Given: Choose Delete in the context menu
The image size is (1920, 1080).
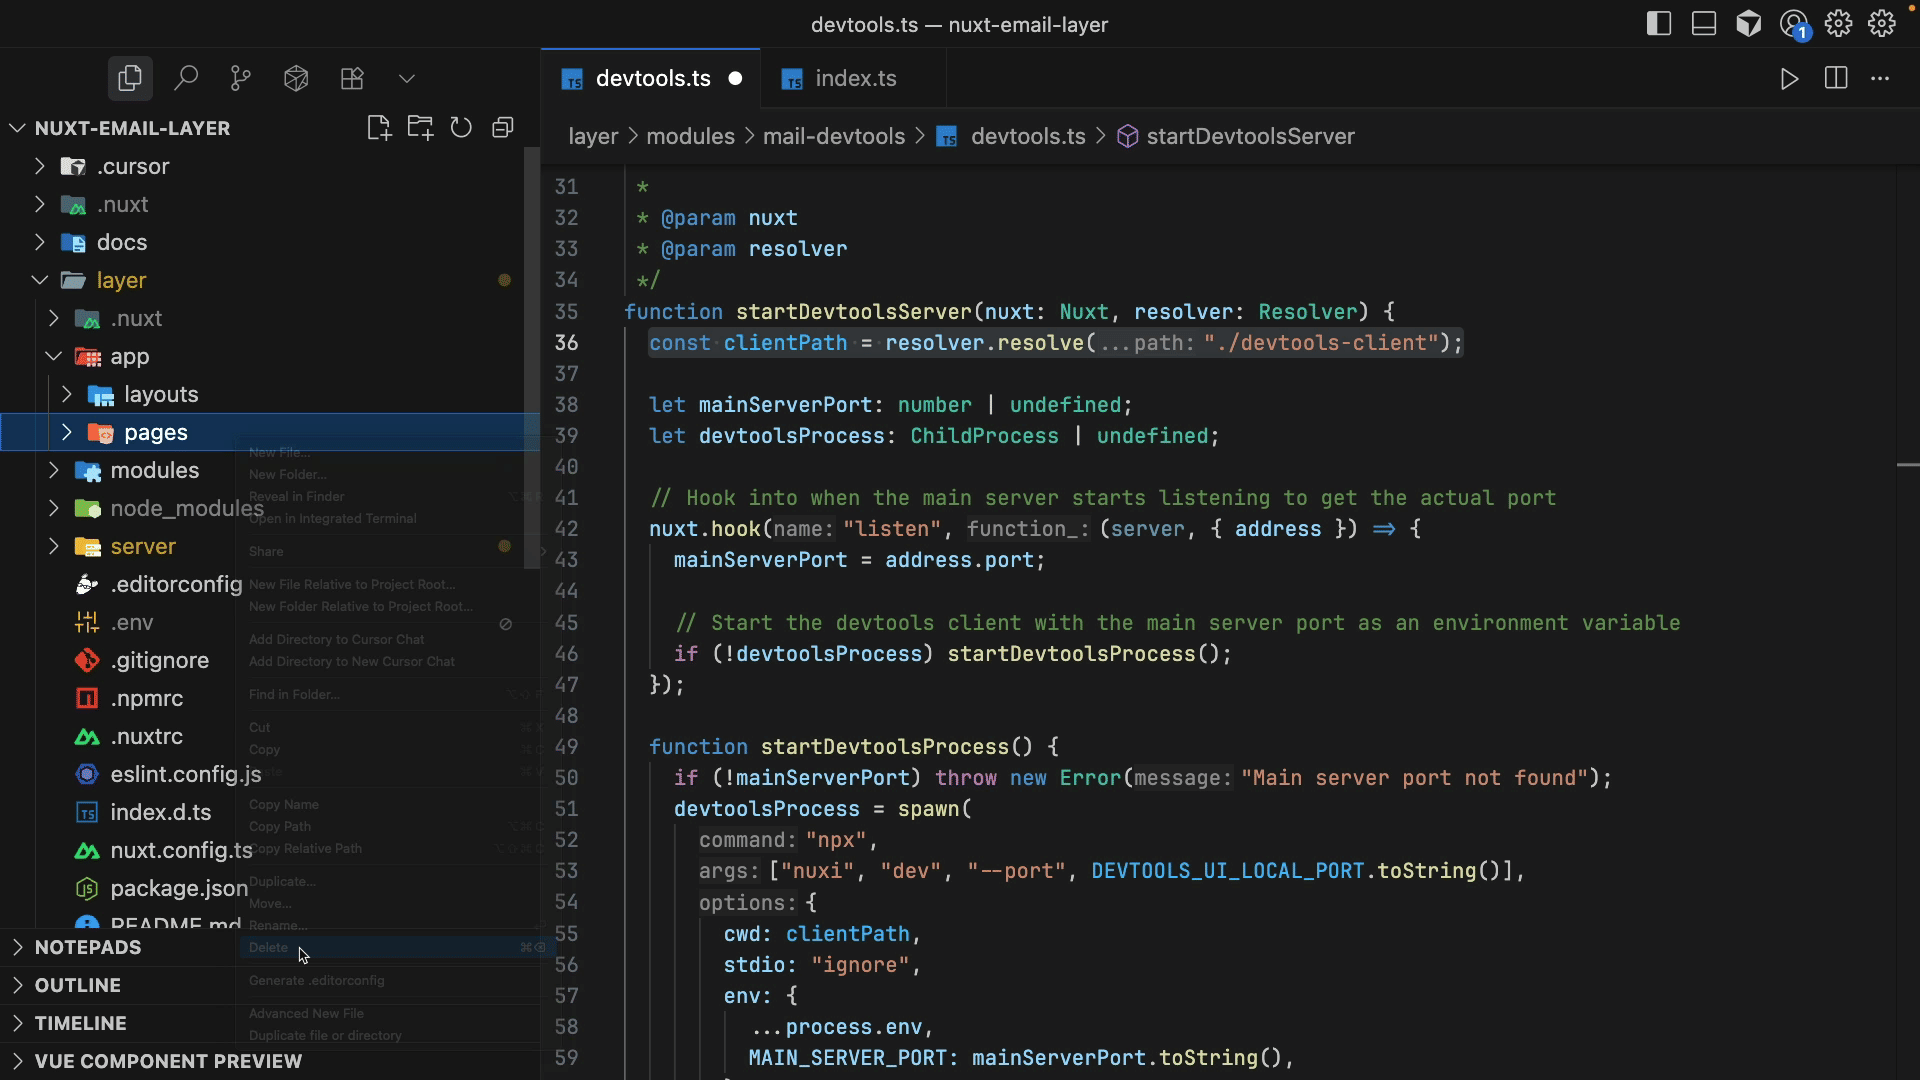Looking at the screenshot, I should (268, 947).
